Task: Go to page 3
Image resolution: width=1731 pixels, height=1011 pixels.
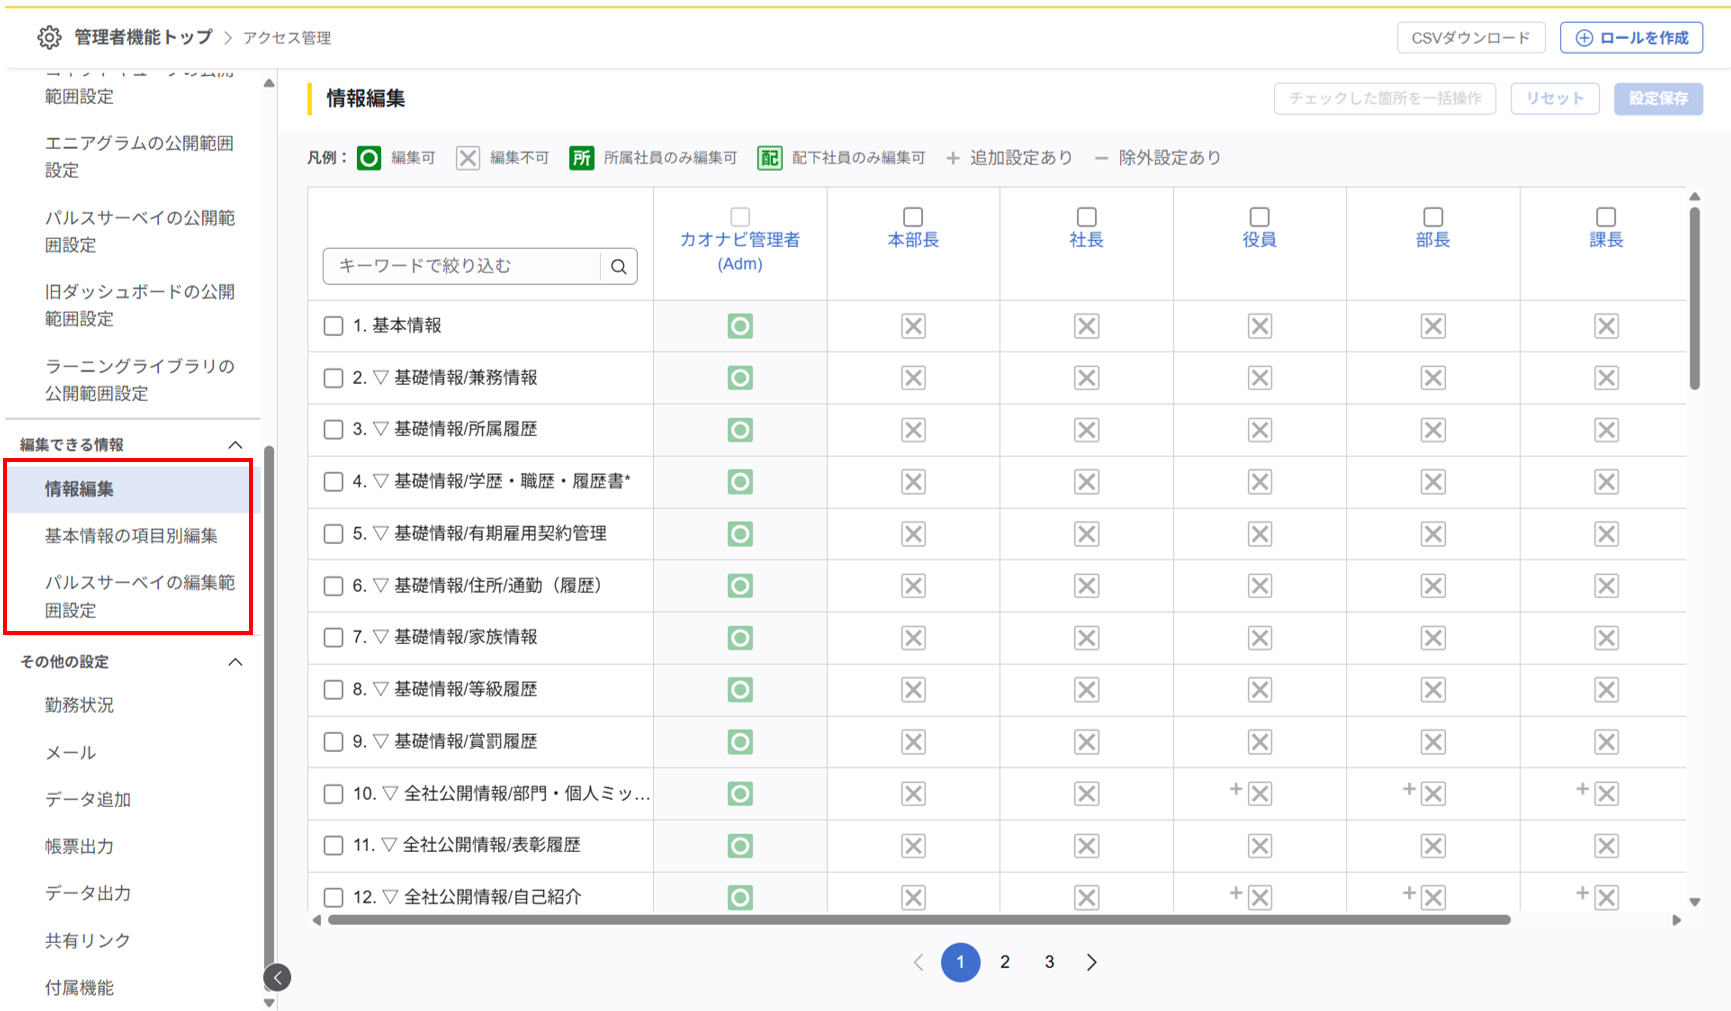Action: coord(1049,962)
